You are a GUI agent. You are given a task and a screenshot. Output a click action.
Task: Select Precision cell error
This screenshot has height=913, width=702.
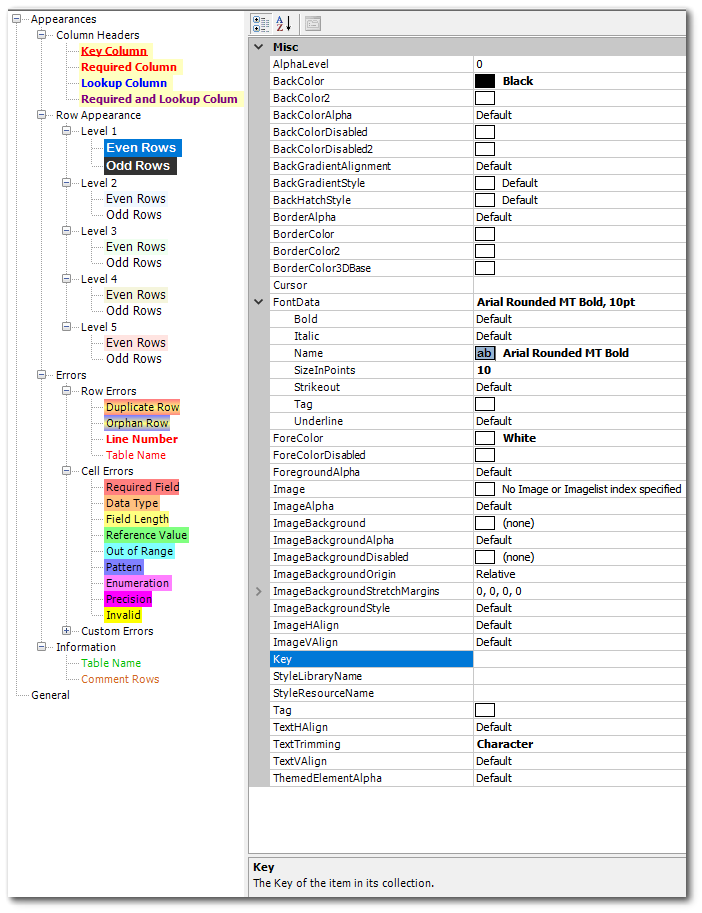(128, 599)
